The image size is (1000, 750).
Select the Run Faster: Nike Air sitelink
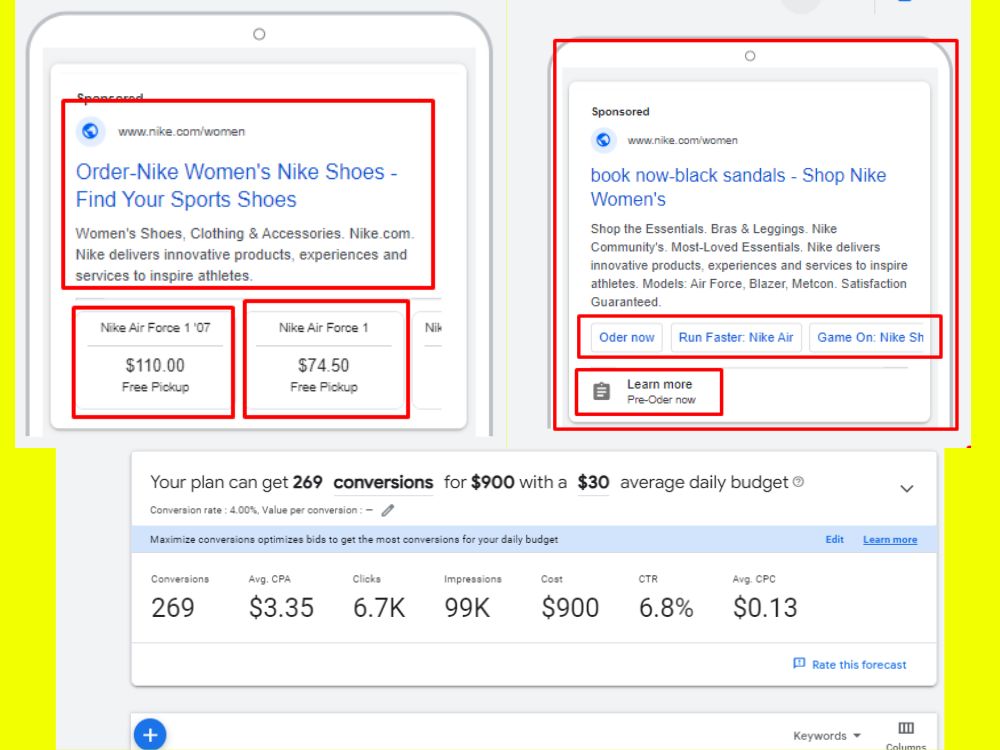click(736, 337)
